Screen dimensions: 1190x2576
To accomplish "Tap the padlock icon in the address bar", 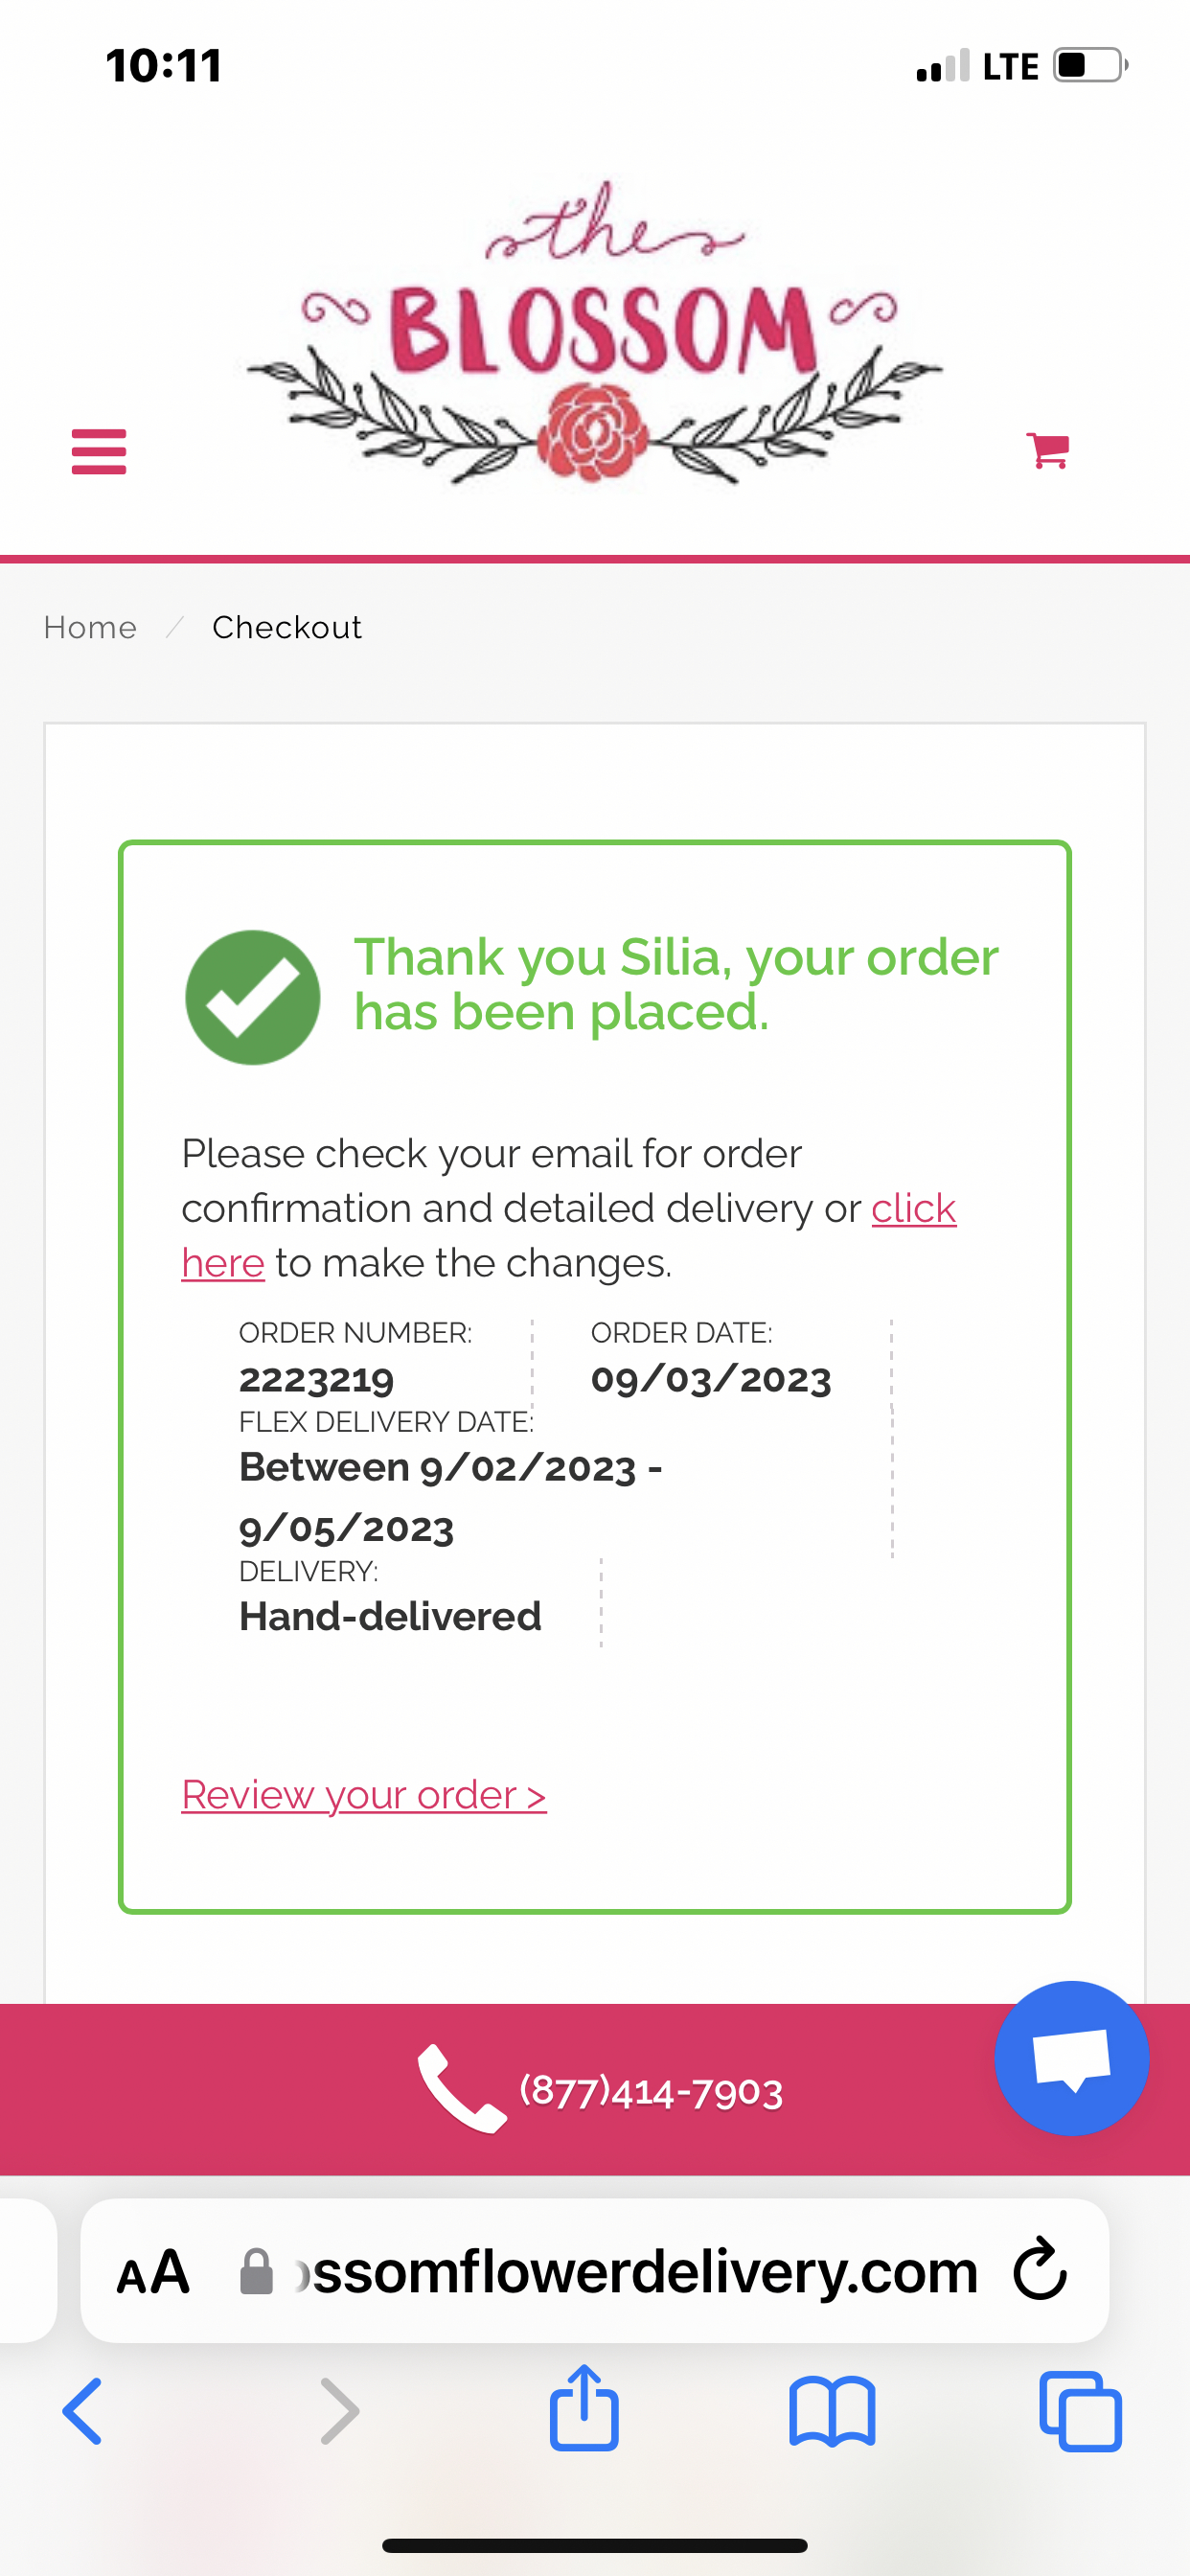I will tap(259, 2270).
